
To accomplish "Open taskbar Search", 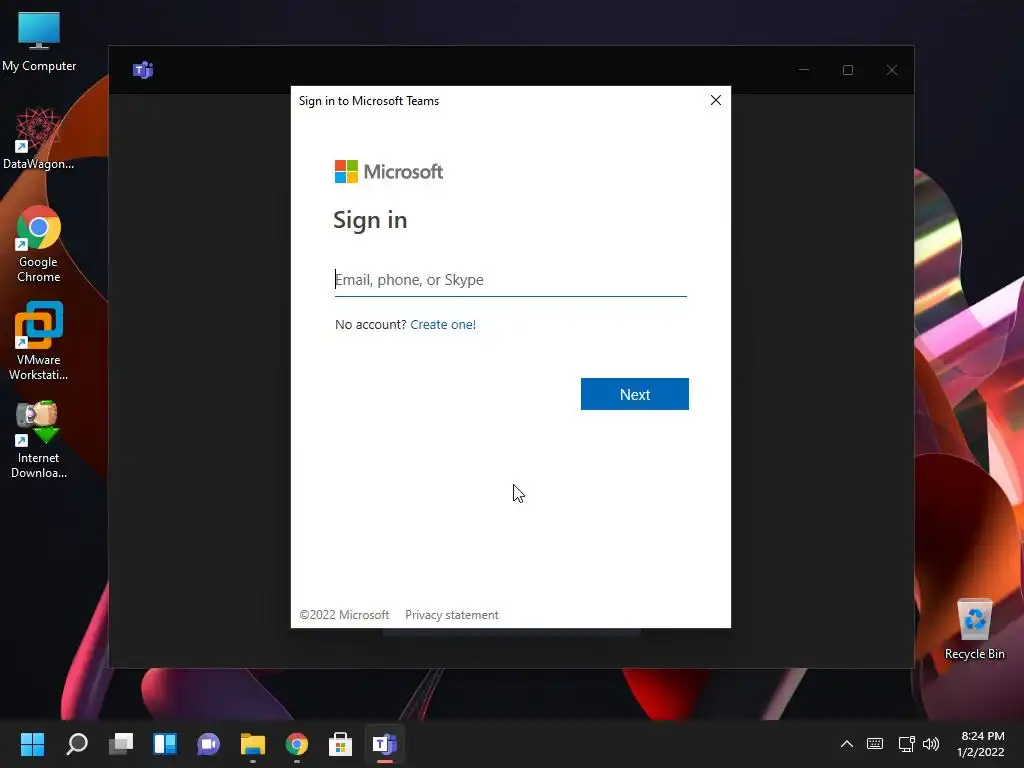I will (77, 744).
